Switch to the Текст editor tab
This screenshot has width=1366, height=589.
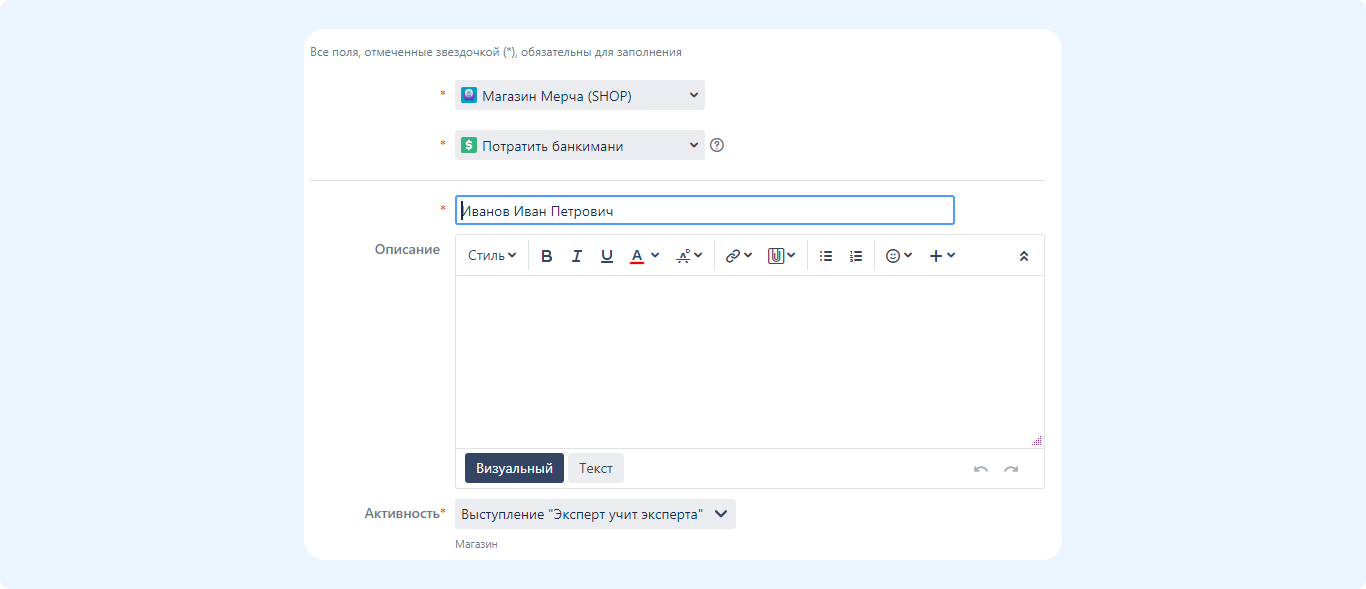(596, 468)
